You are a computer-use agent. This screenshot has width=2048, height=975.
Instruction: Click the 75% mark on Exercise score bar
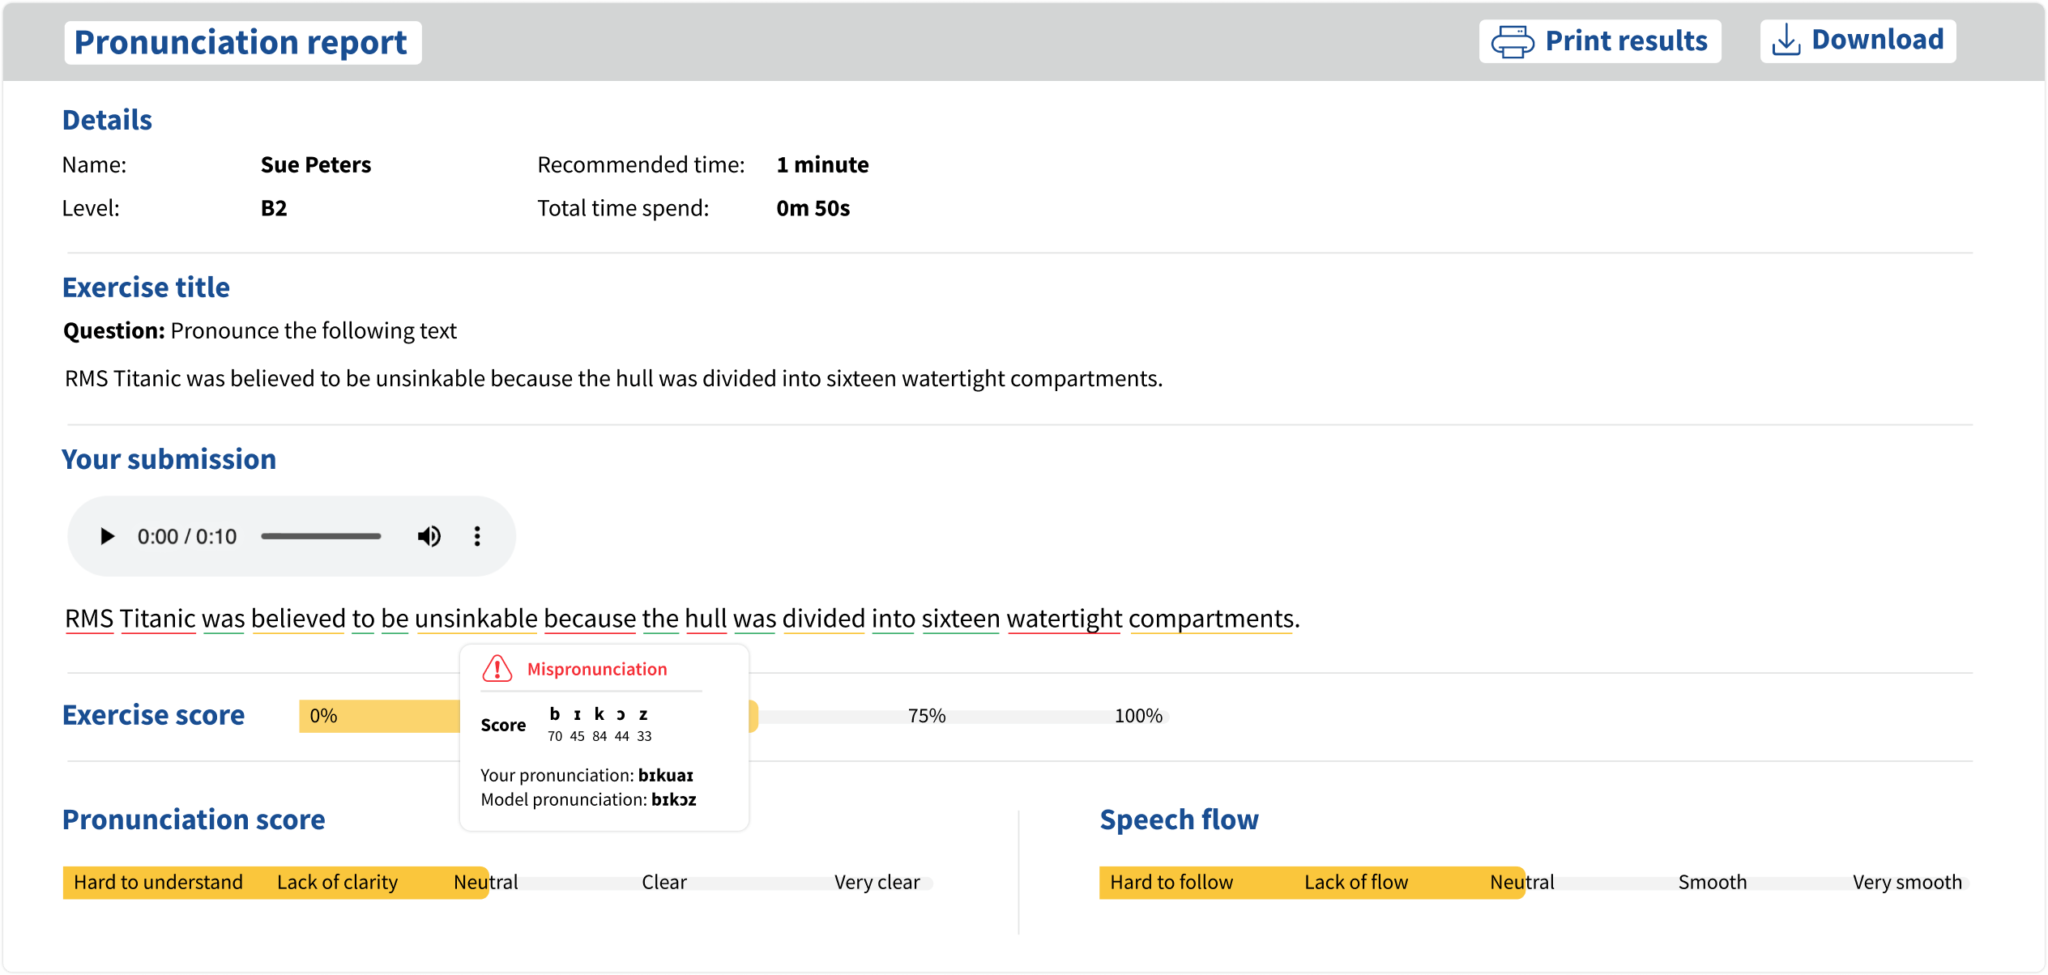pyautogui.click(x=926, y=716)
